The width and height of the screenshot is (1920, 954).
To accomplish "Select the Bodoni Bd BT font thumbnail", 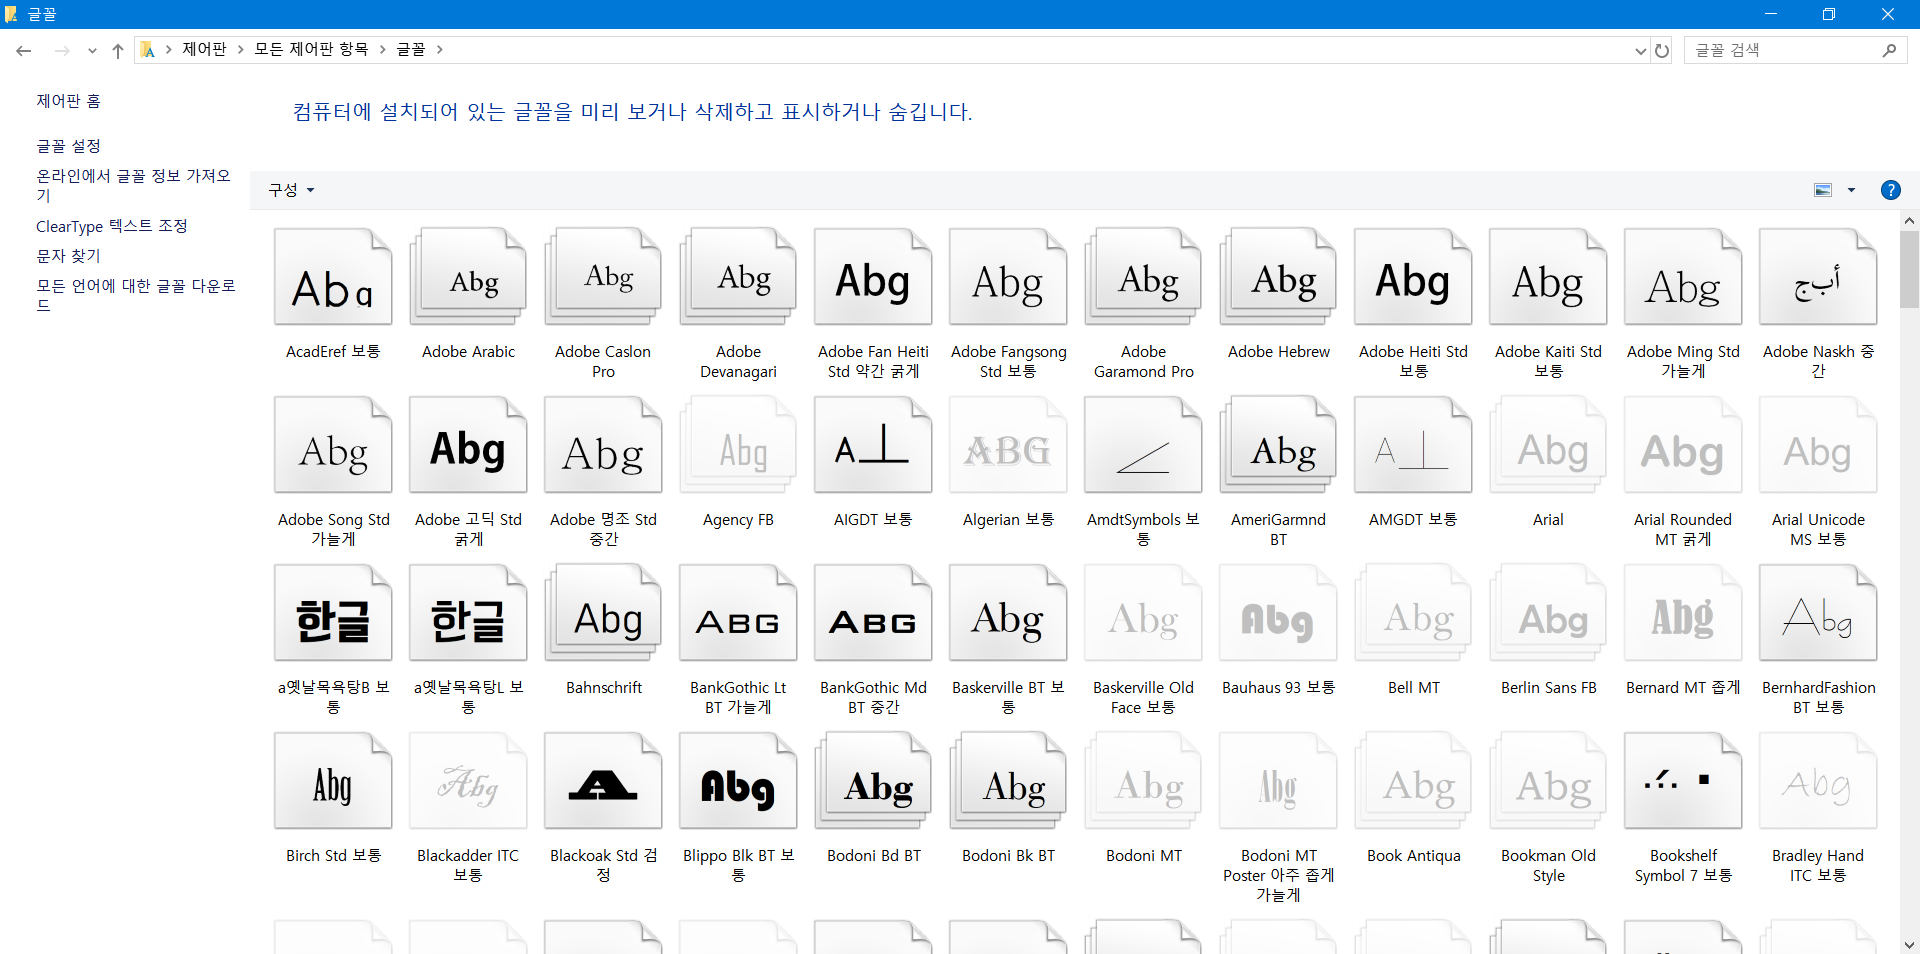I will click(x=873, y=781).
